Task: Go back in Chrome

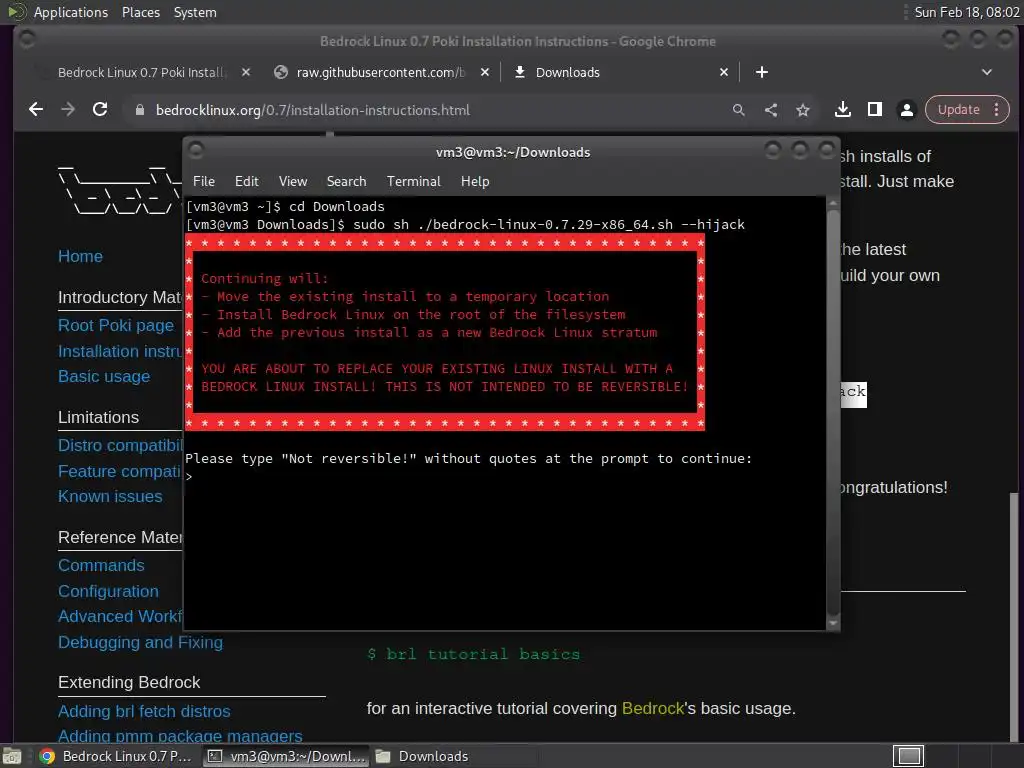Action: pyautogui.click(x=36, y=110)
